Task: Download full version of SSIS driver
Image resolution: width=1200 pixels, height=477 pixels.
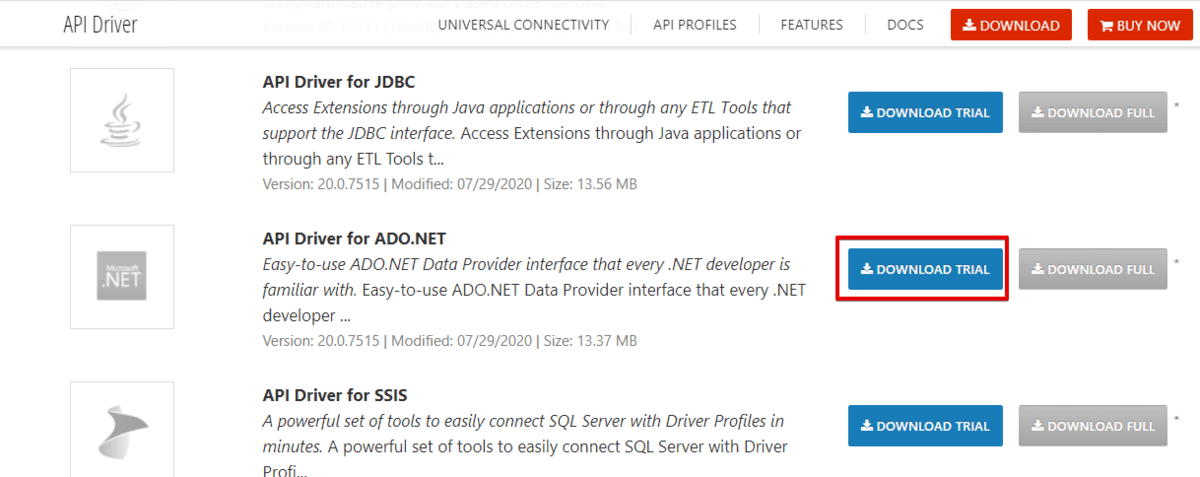Action: pyautogui.click(x=1093, y=426)
